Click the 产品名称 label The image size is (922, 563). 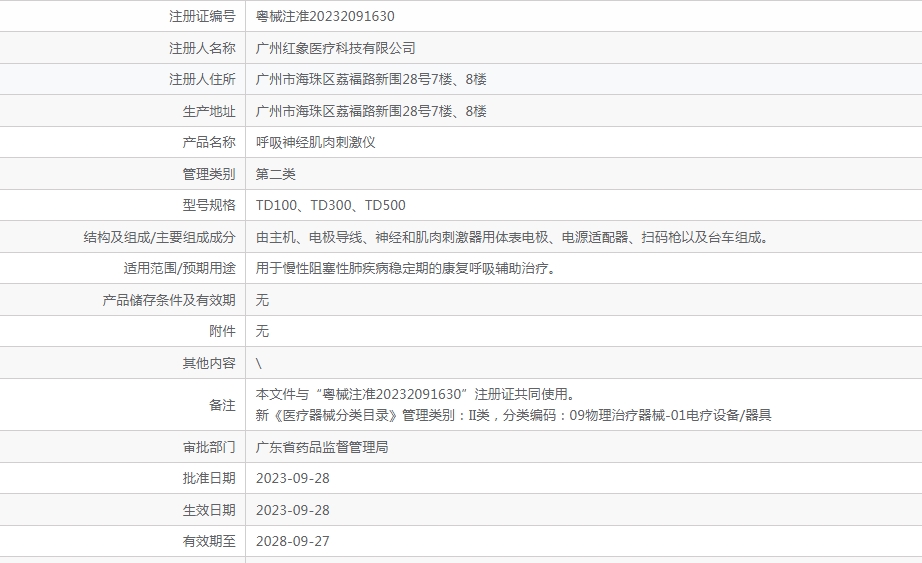(x=209, y=142)
